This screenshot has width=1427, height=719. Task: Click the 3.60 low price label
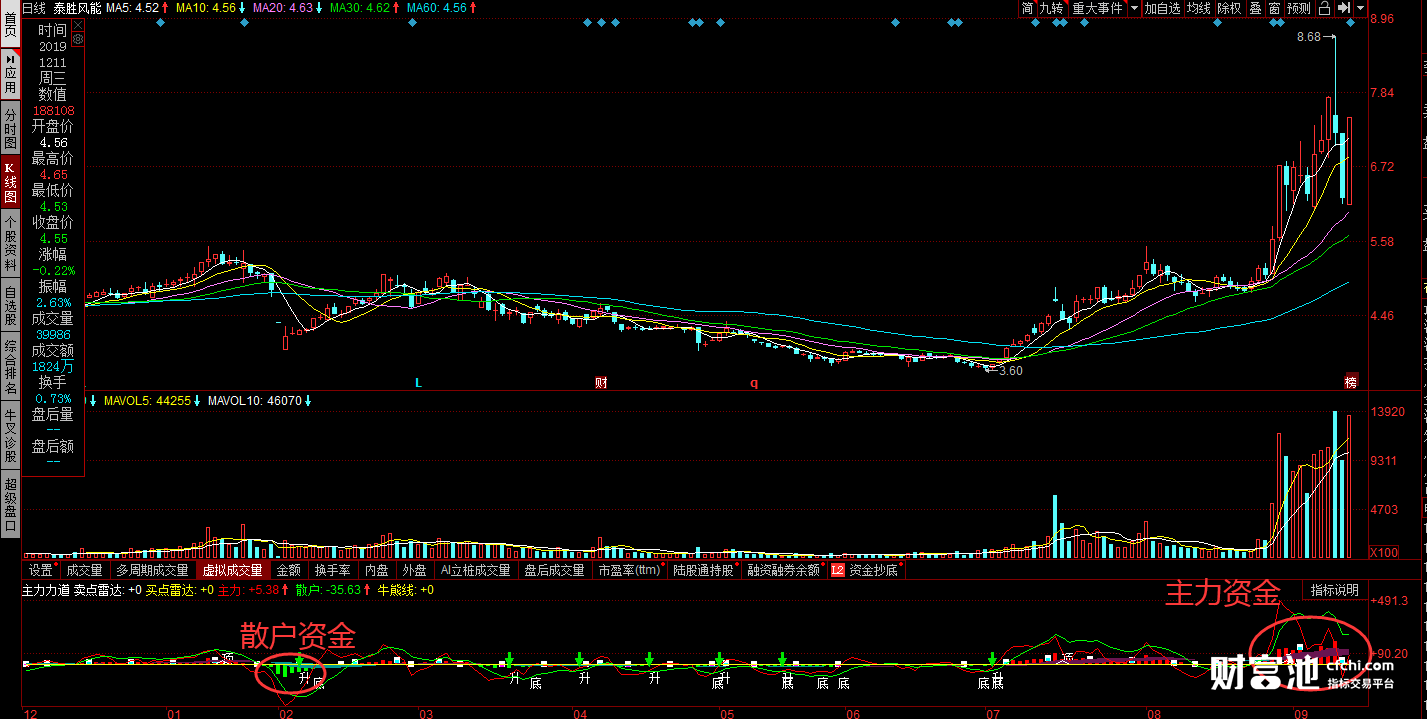(1011, 370)
